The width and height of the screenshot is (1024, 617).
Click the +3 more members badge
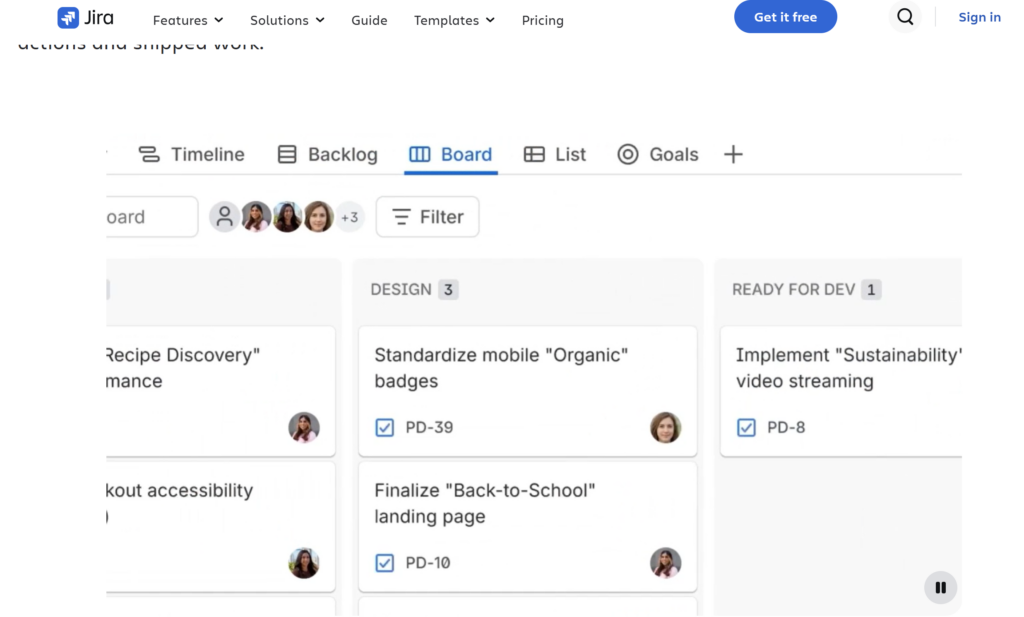click(349, 217)
